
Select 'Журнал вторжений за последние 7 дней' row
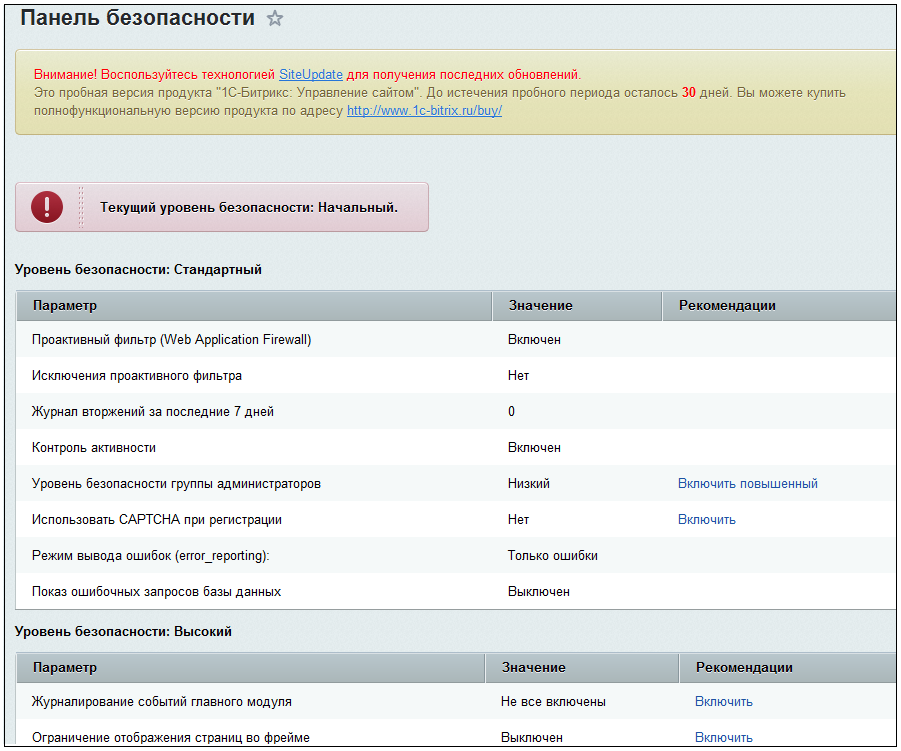[x=456, y=411]
